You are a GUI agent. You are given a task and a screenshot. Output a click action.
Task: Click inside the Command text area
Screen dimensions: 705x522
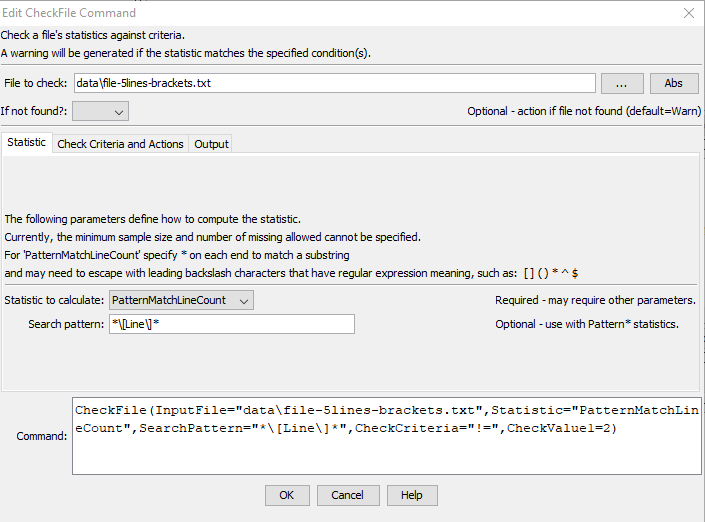coord(387,436)
